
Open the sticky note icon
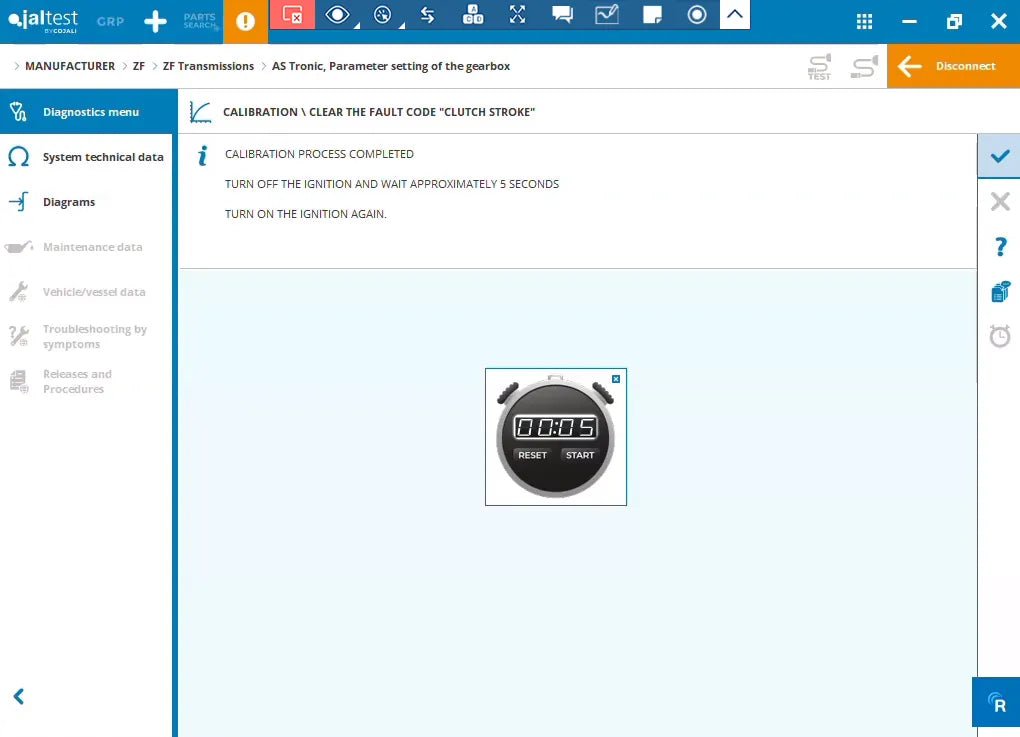coord(652,15)
